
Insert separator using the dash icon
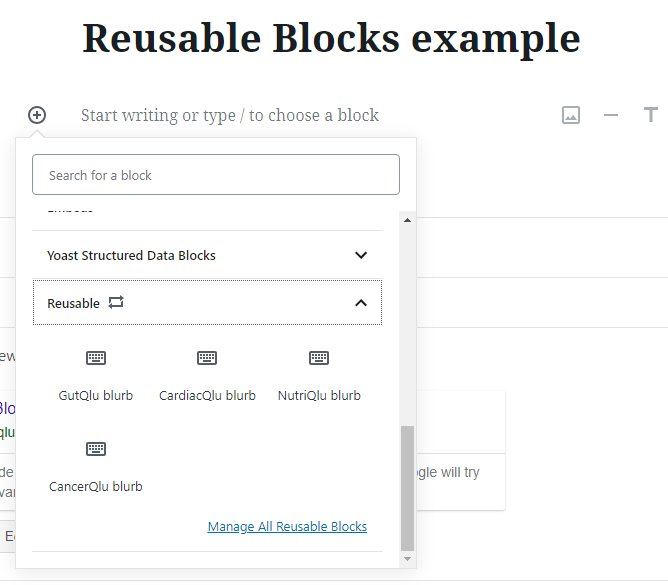click(x=611, y=115)
